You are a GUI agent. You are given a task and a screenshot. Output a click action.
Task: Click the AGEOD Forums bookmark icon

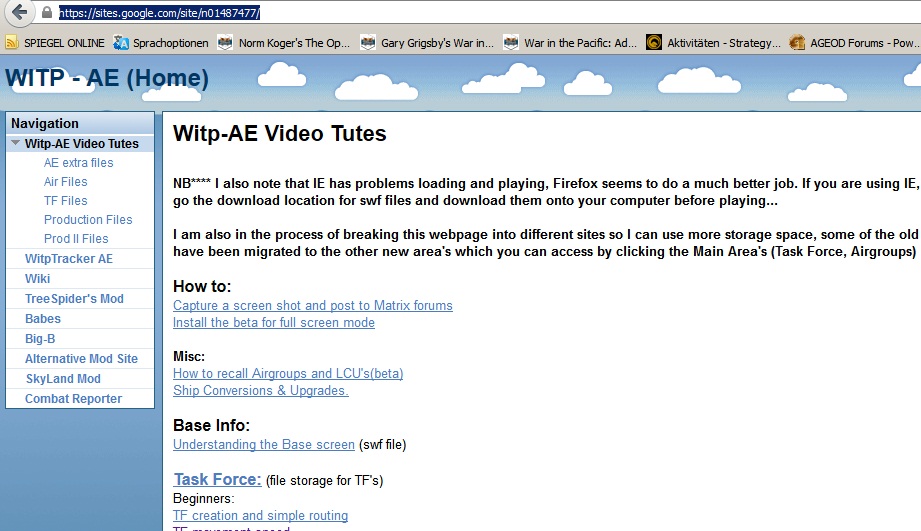click(797, 43)
